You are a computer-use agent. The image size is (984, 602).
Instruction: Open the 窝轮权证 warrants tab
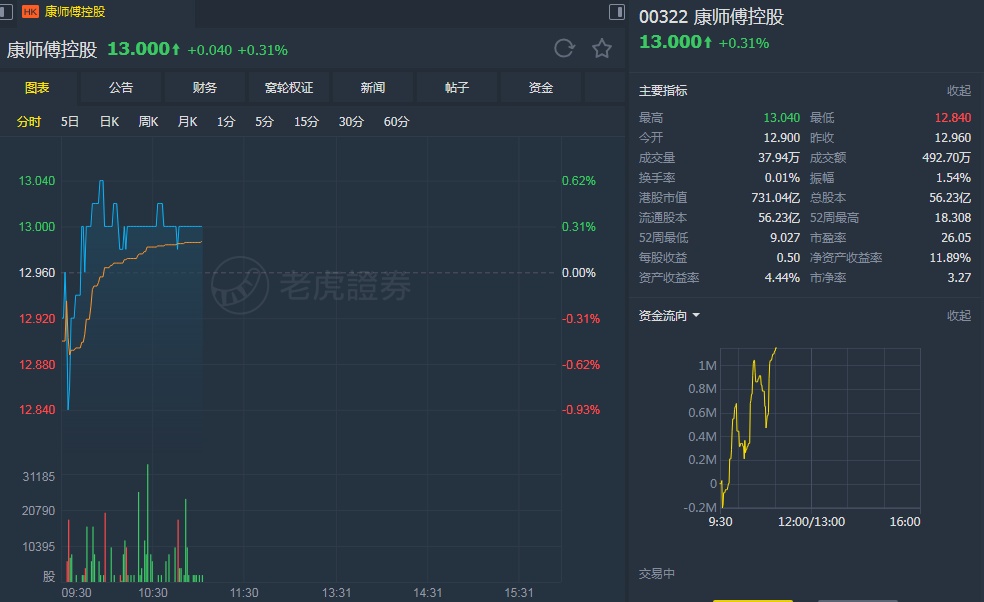[x=289, y=88]
